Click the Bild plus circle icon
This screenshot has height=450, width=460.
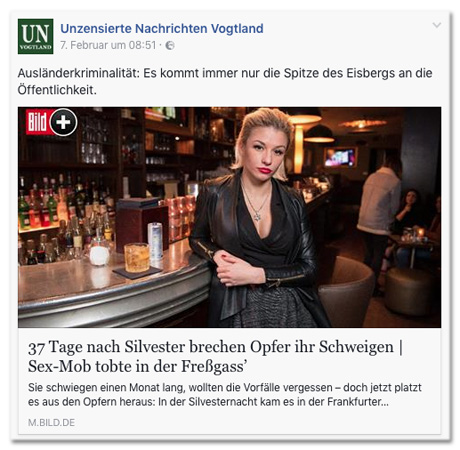[63, 122]
